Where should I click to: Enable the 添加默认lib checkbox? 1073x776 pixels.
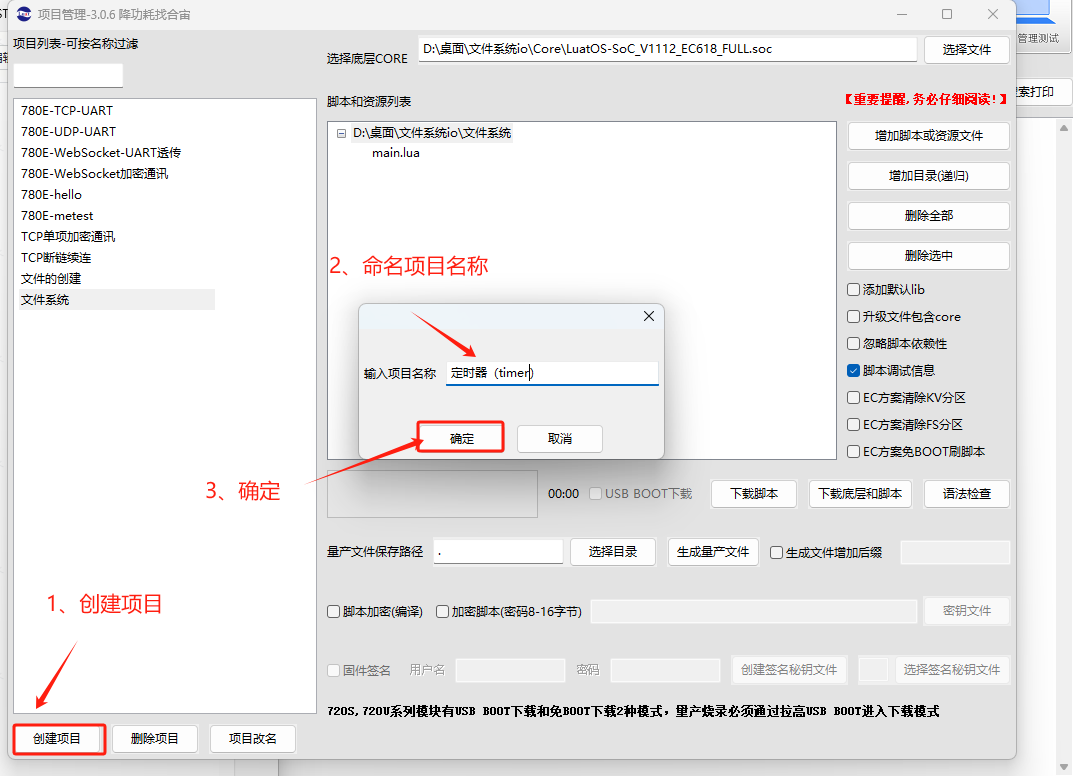853,289
